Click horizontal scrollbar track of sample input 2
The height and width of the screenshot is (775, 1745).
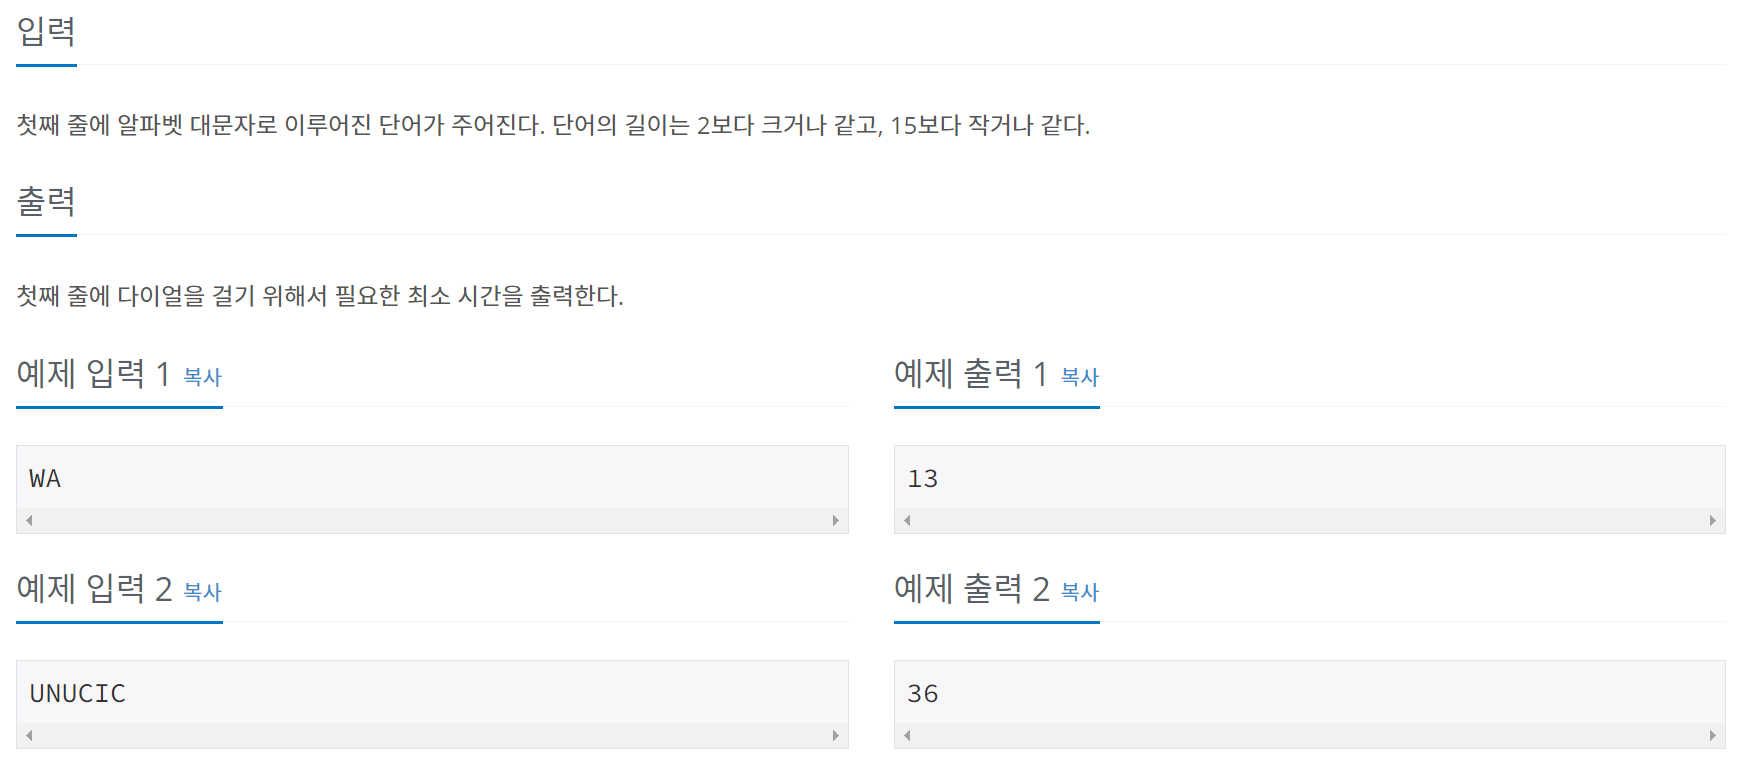coord(432,735)
